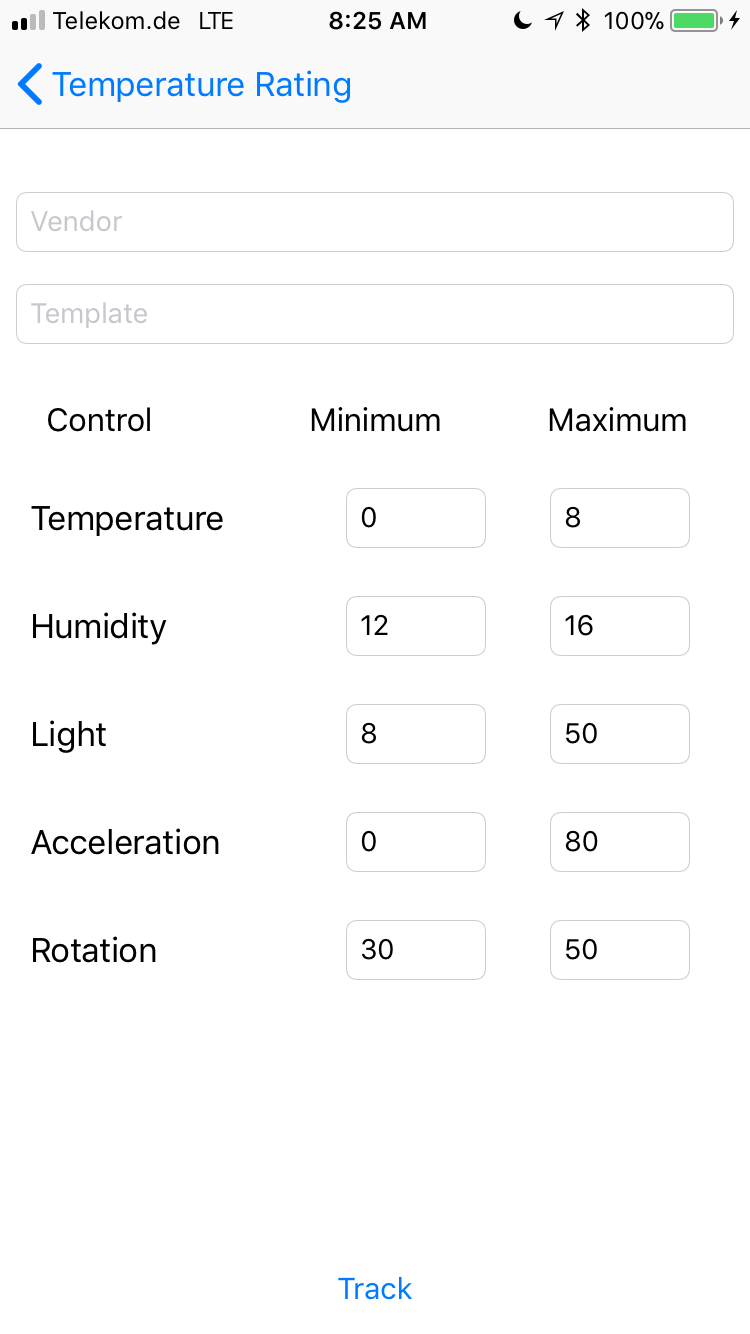Tap the Light minimum input
The image size is (750, 1334).
416,734
